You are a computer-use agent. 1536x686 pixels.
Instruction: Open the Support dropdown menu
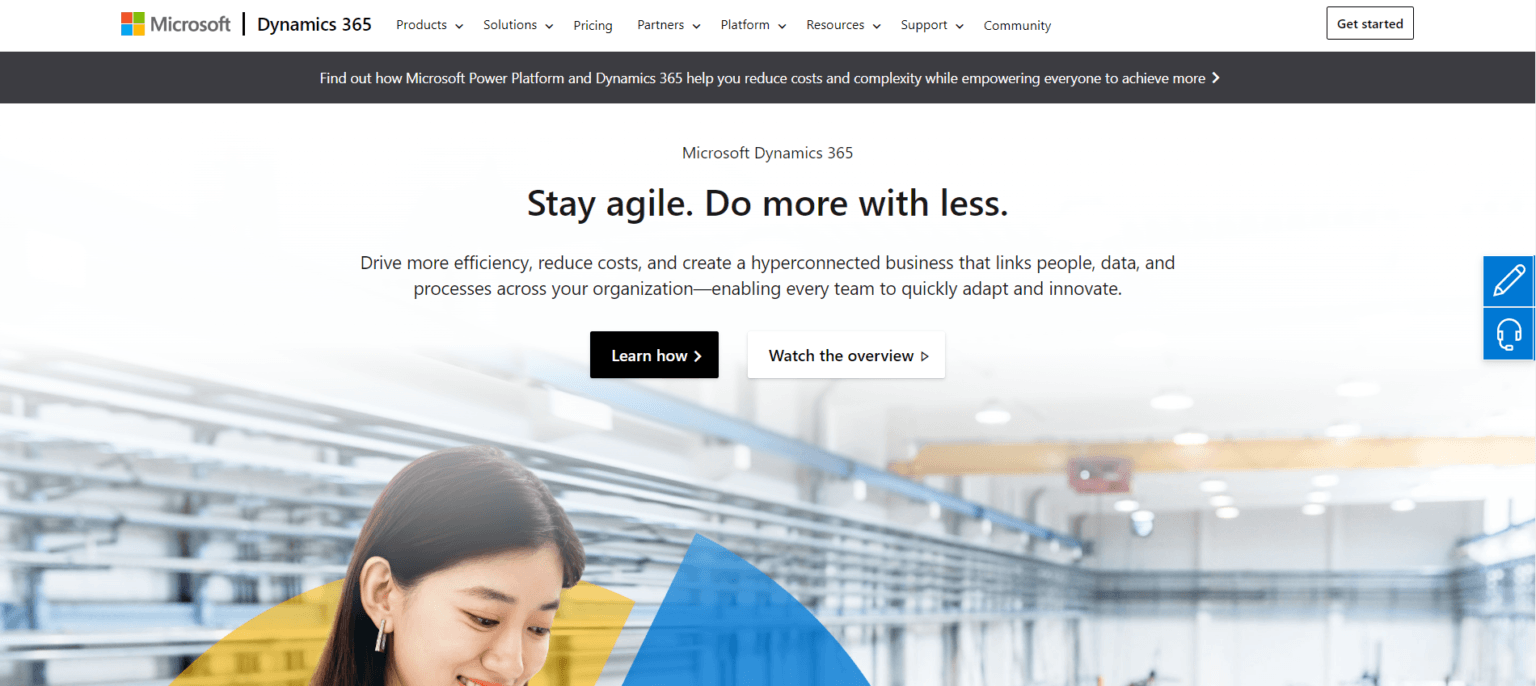point(931,25)
